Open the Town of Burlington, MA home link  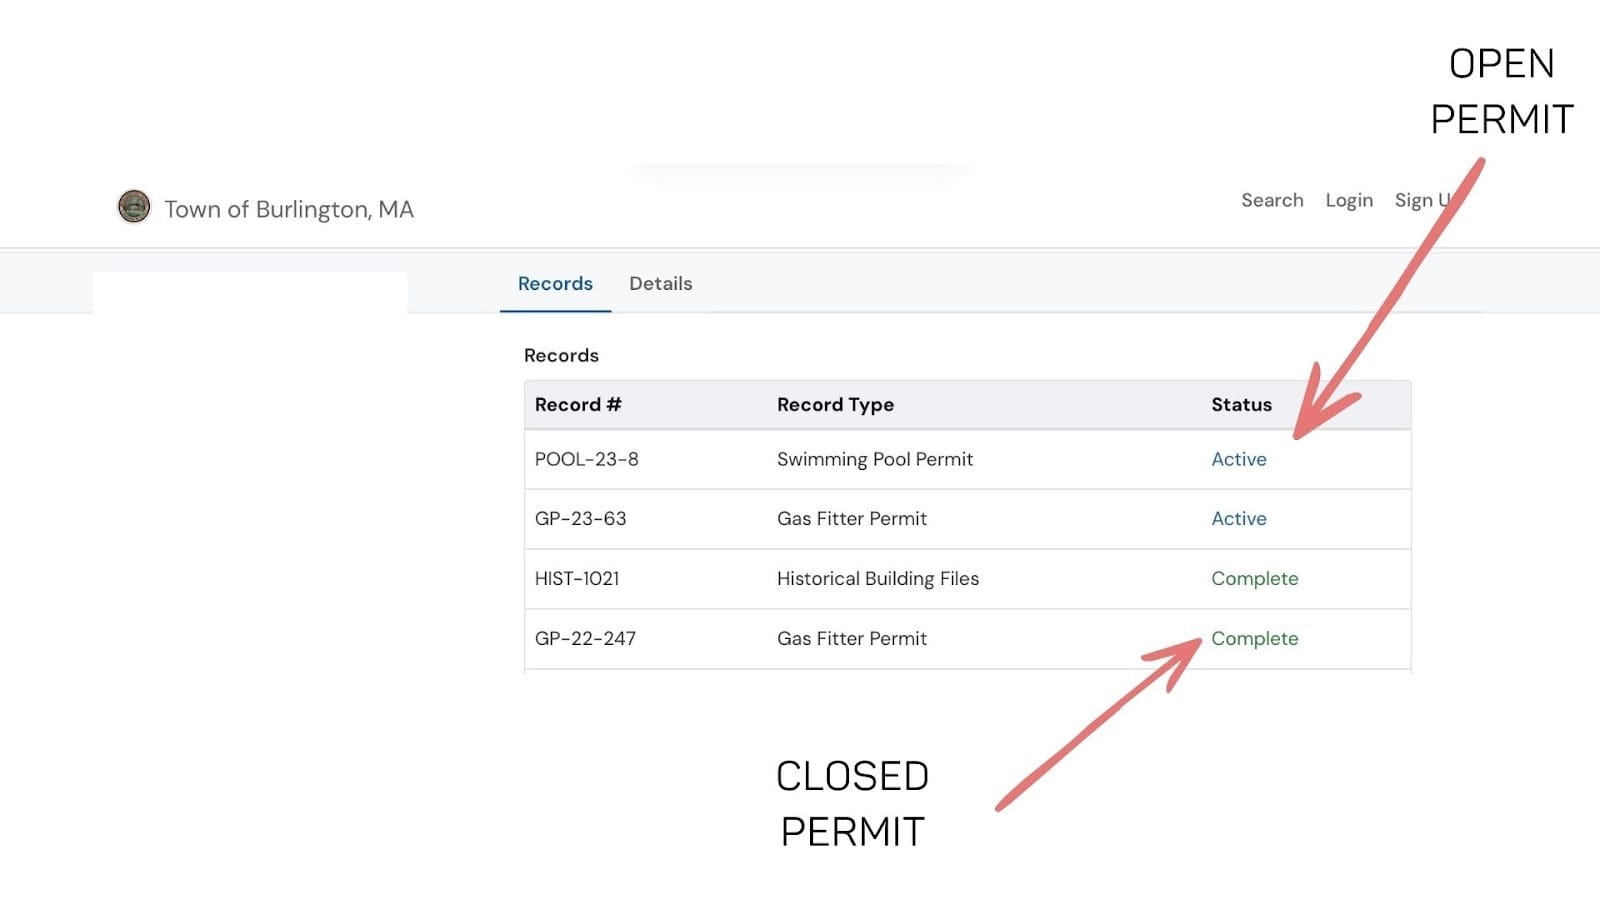[288, 209]
